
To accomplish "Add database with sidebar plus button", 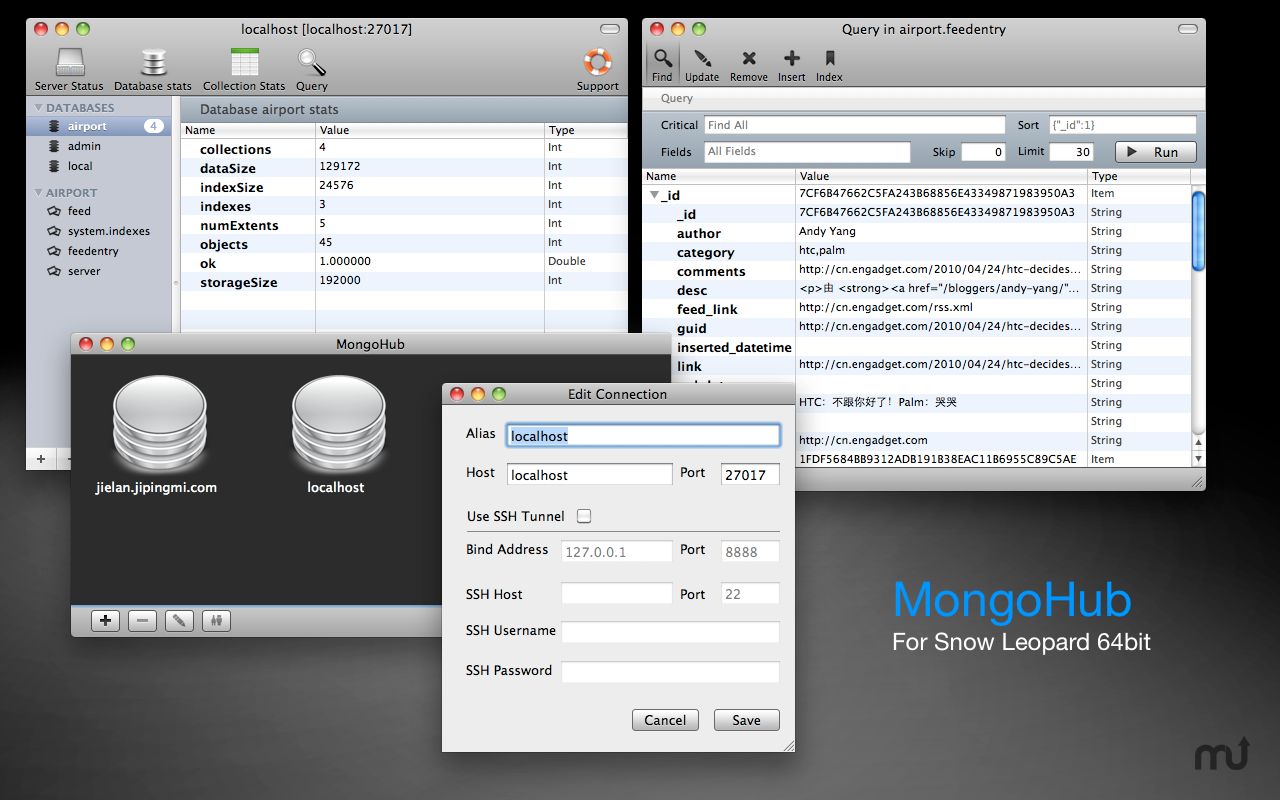I will tap(41, 459).
